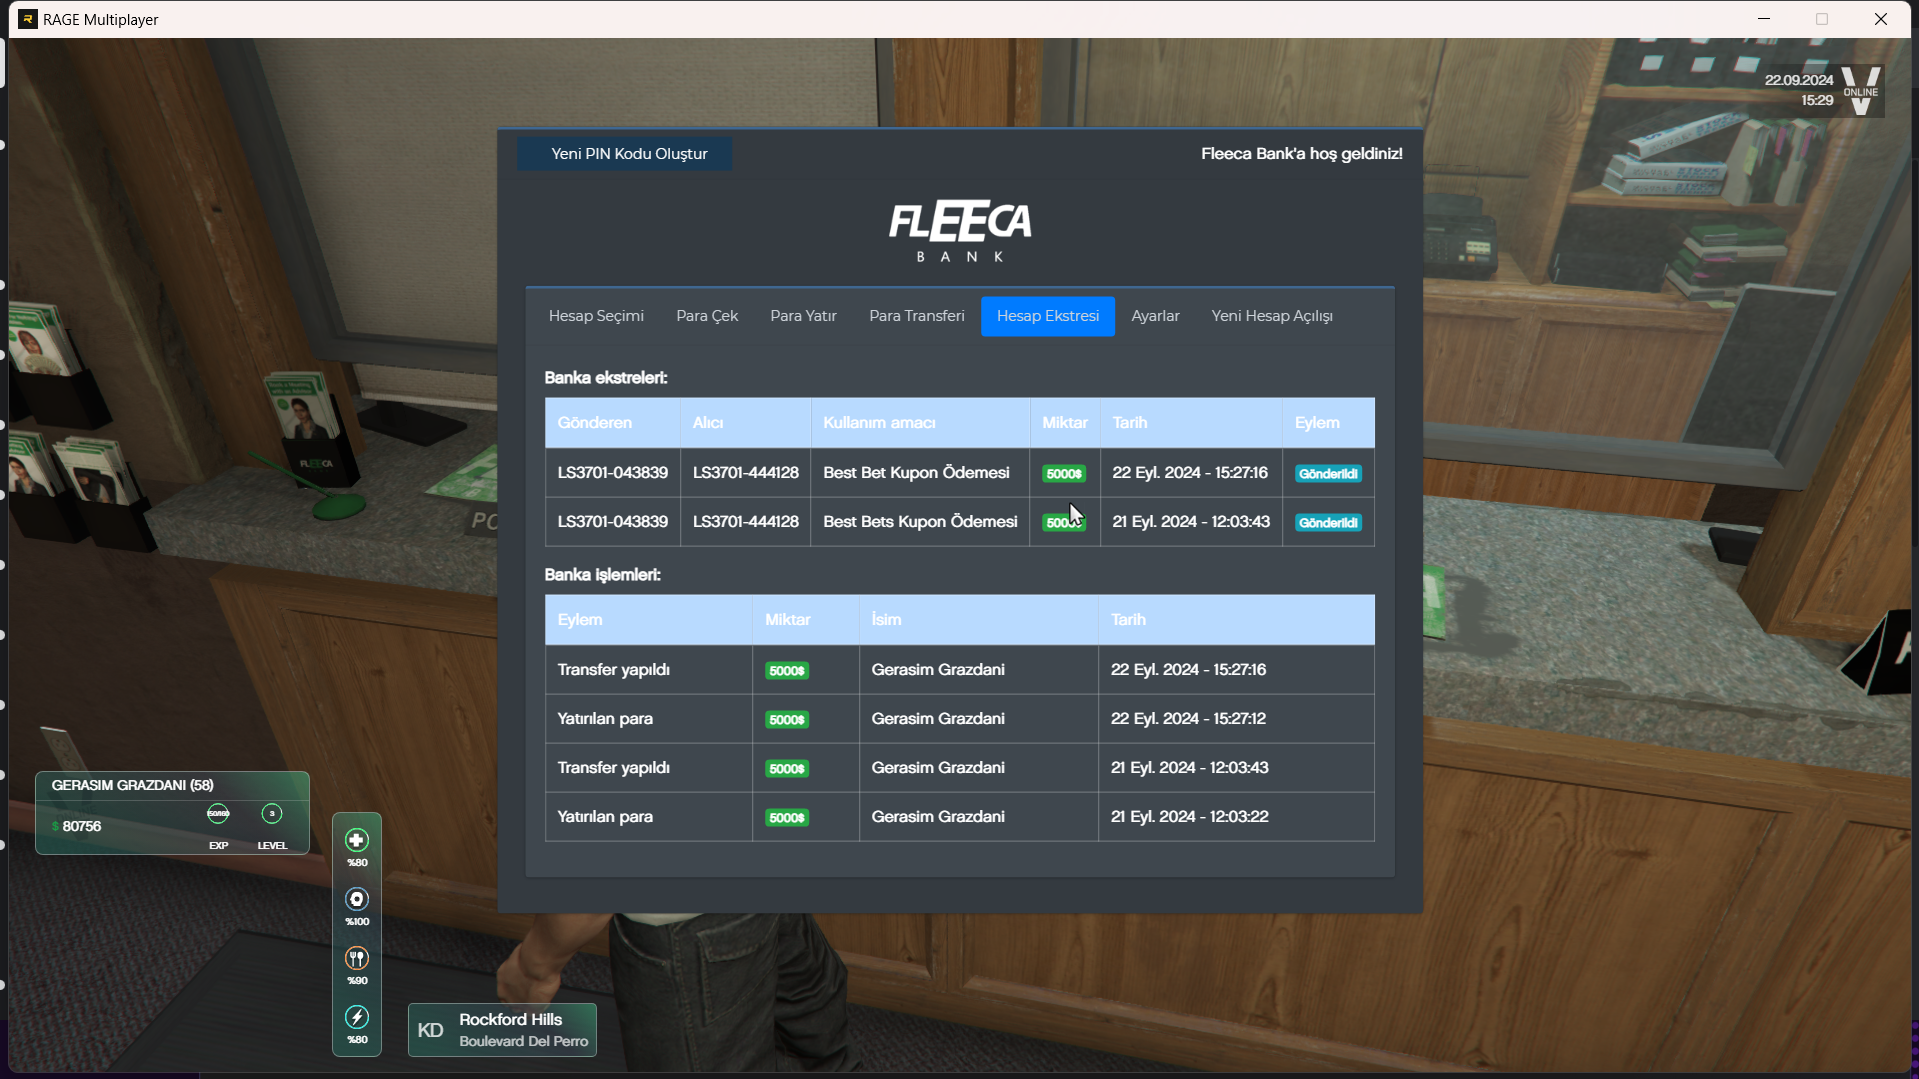Open the Yeni Hesap Açılışı tab
This screenshot has height=1079, width=1919.
point(1272,316)
